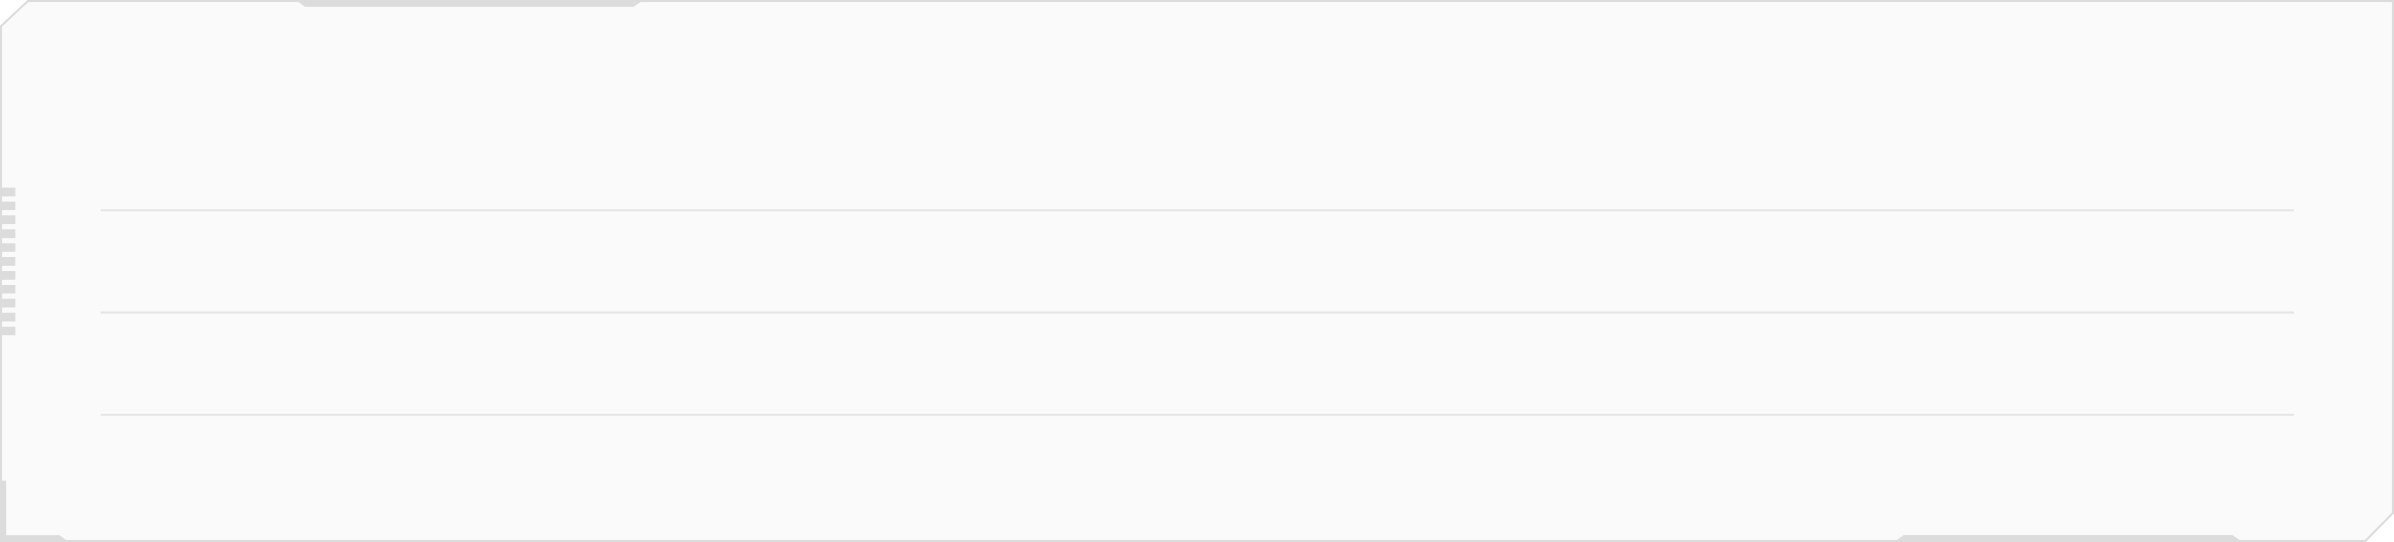Click the second horizontal divider line

1197,312
